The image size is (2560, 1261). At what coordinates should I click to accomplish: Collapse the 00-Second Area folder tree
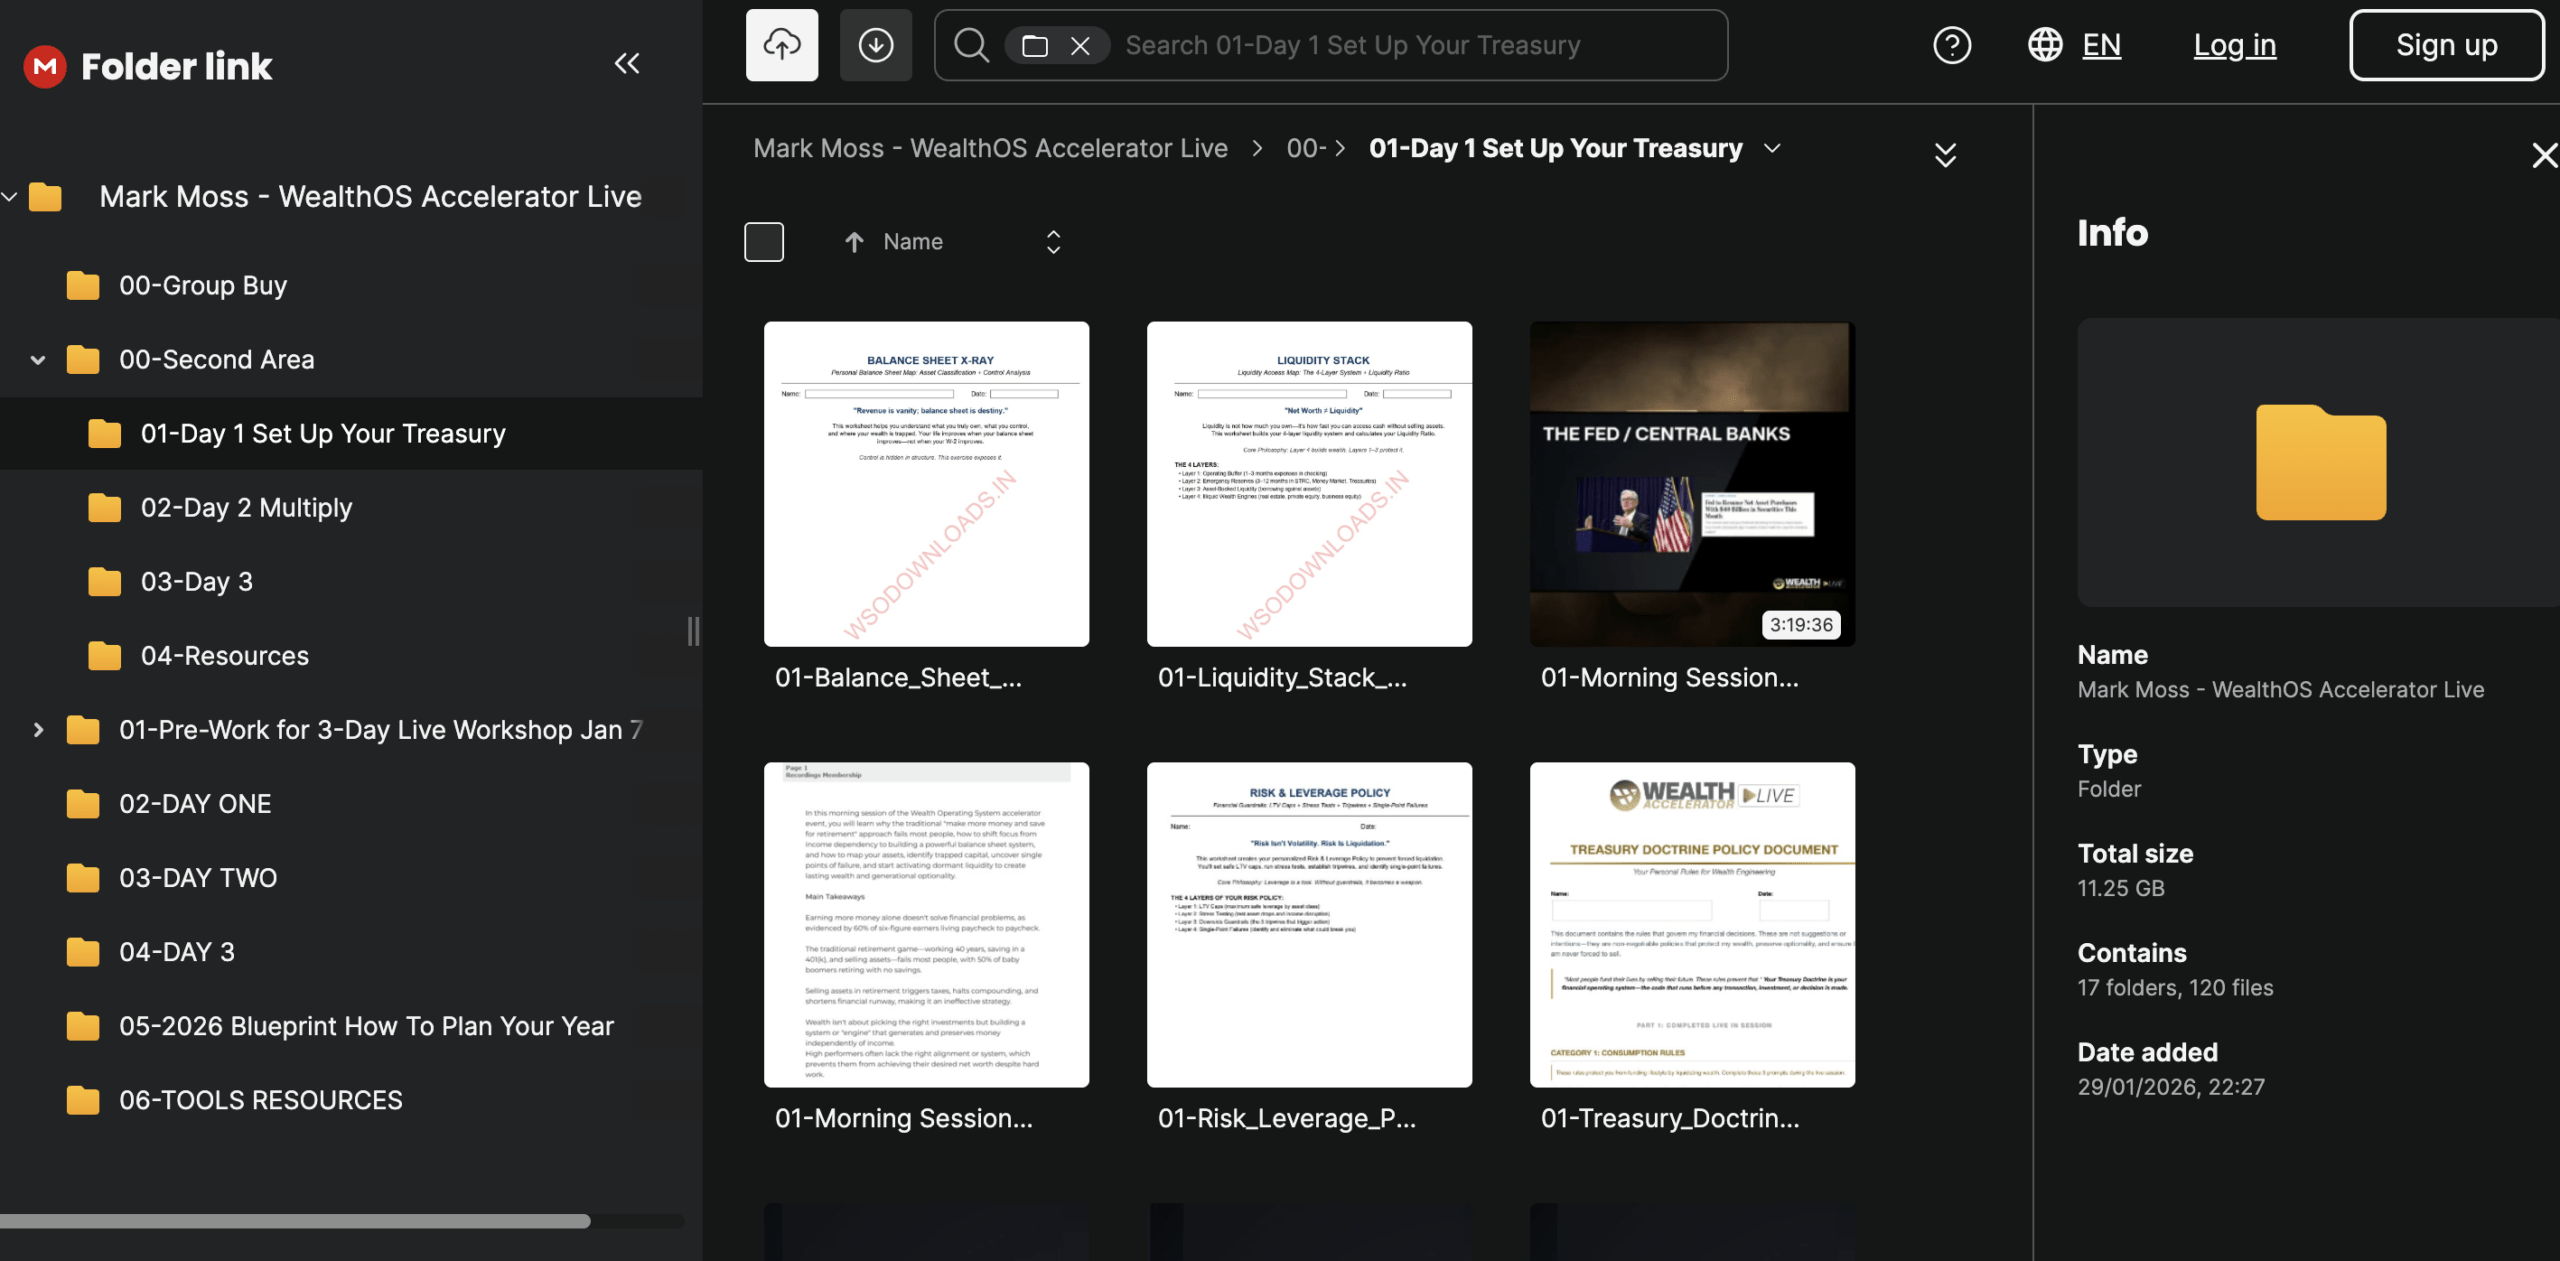pyautogui.click(x=38, y=360)
